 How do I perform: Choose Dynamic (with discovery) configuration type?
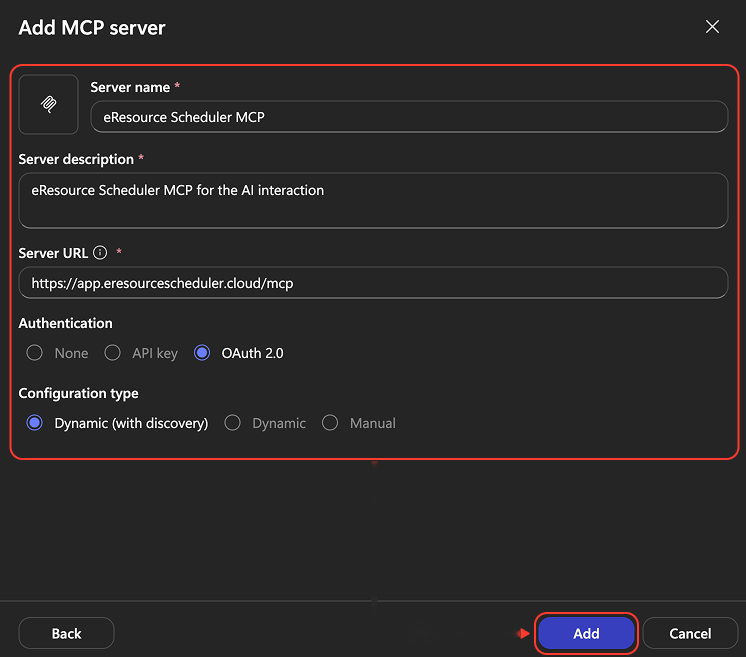tap(34, 423)
